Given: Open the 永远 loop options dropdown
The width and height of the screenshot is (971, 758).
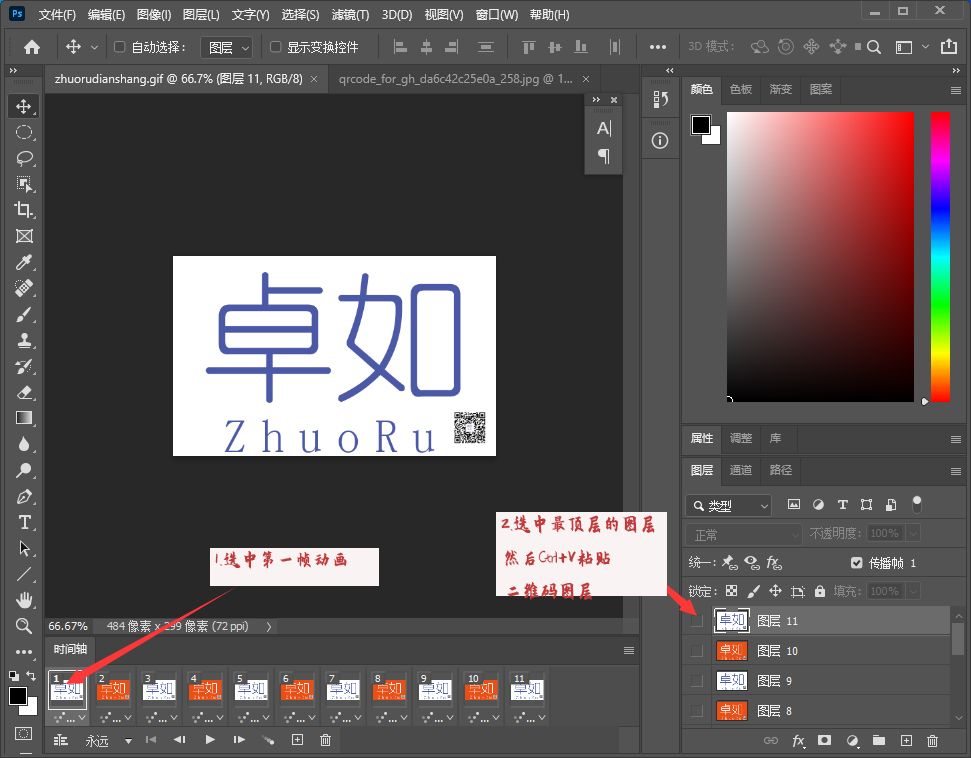Looking at the screenshot, I should (110, 739).
